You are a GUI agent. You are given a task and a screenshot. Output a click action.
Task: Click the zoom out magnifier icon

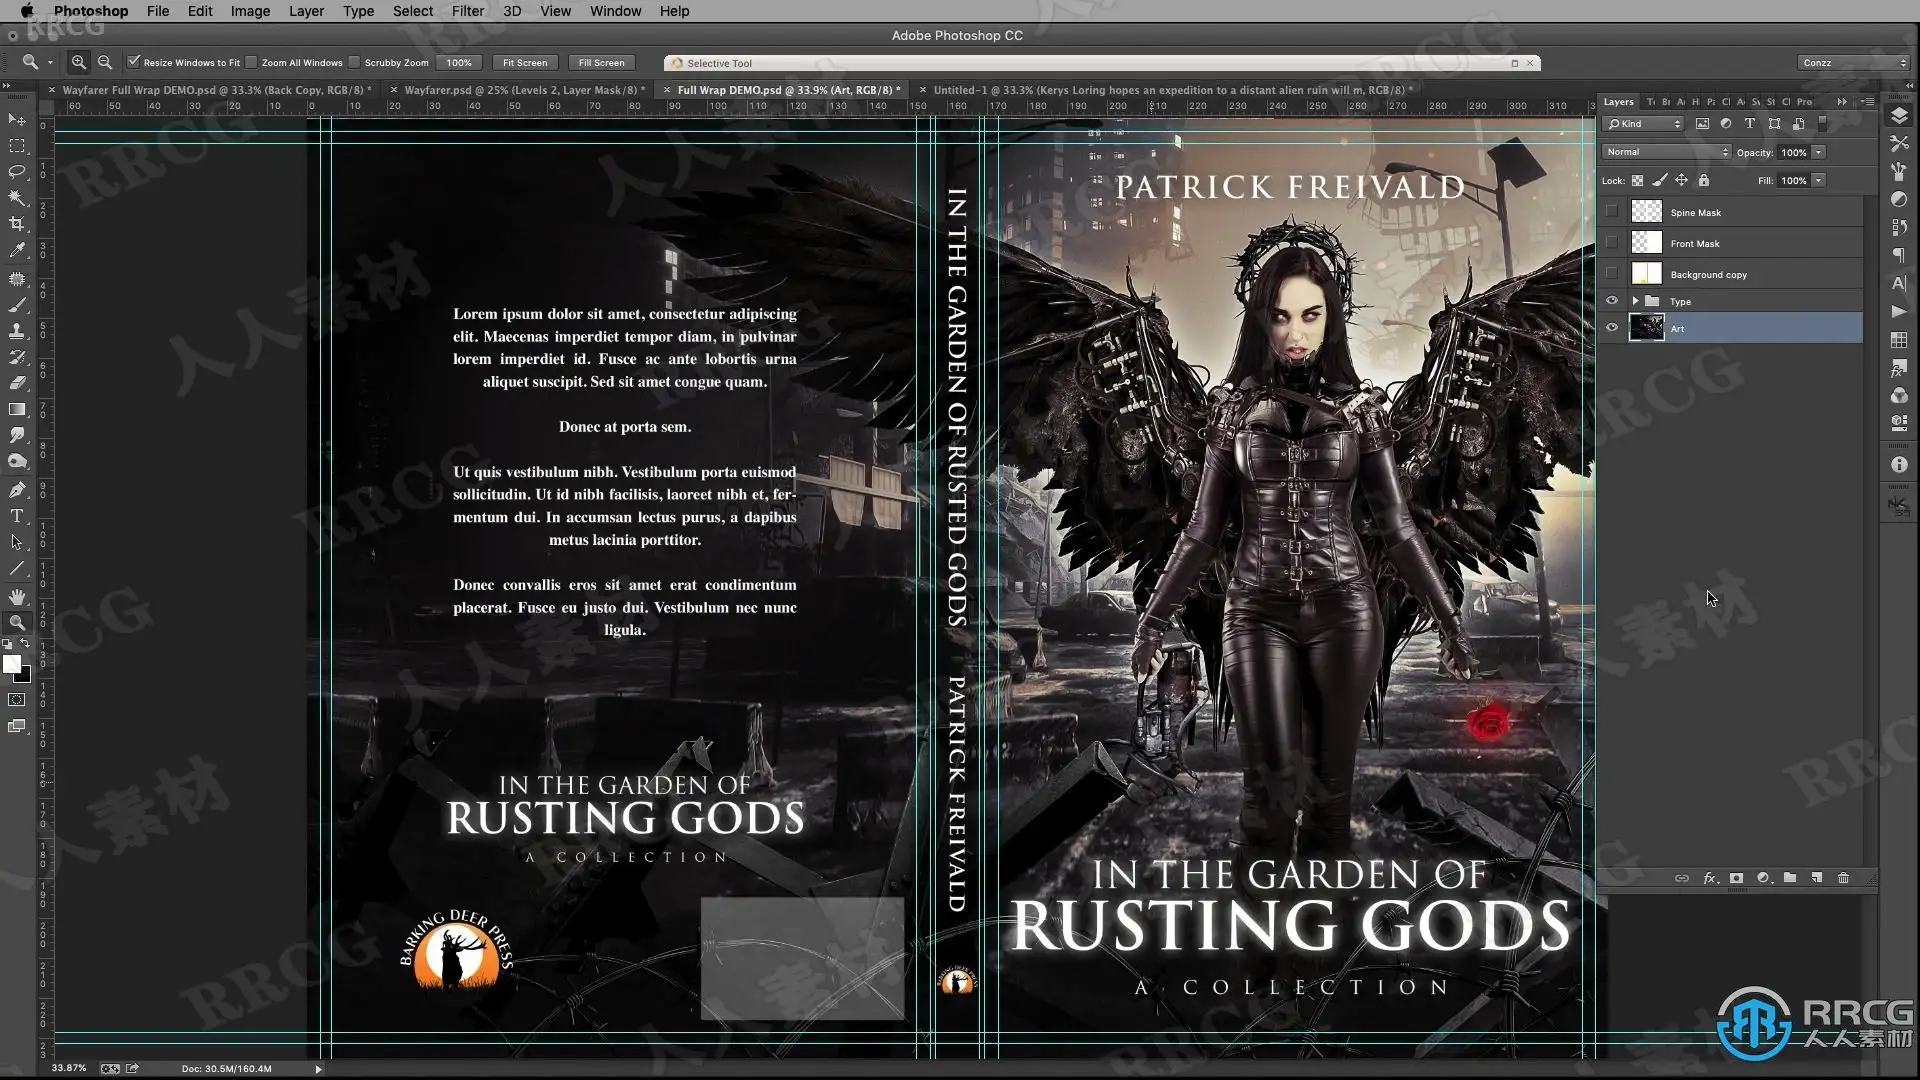pyautogui.click(x=105, y=62)
